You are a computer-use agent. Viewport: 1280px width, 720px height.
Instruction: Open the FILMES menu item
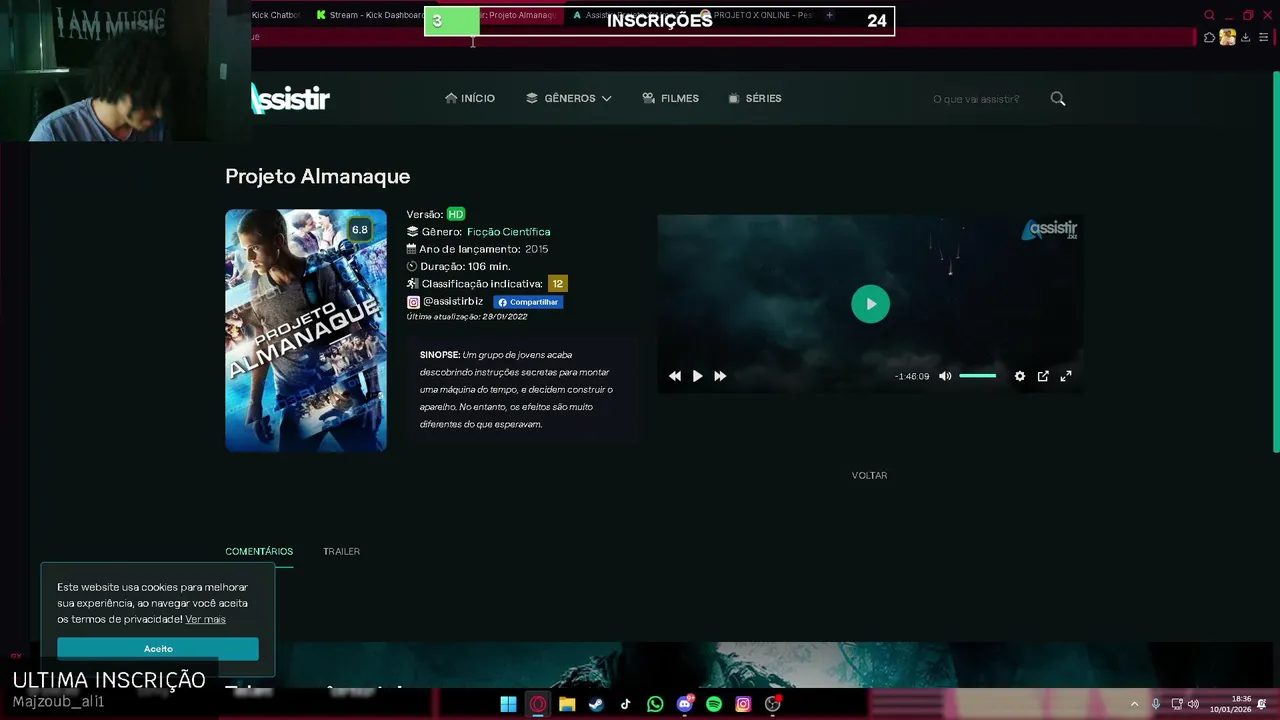pyautogui.click(x=670, y=98)
